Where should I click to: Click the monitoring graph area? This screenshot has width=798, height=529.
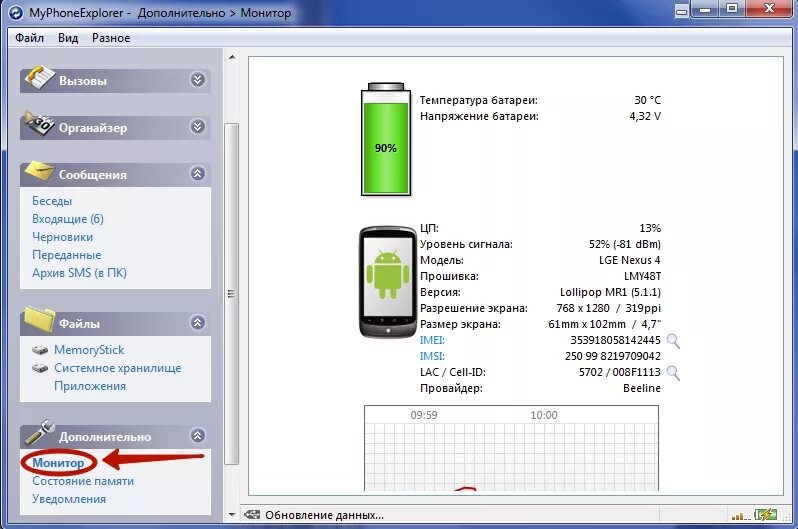(x=511, y=449)
